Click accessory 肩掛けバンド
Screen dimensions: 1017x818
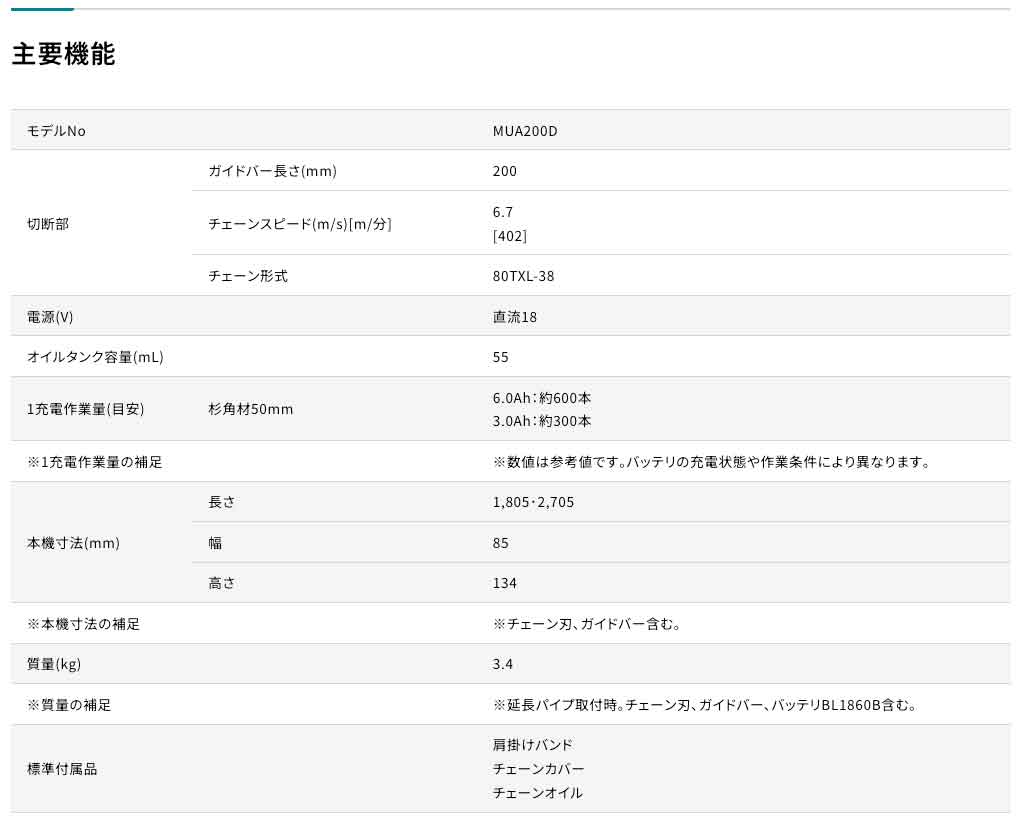(532, 745)
